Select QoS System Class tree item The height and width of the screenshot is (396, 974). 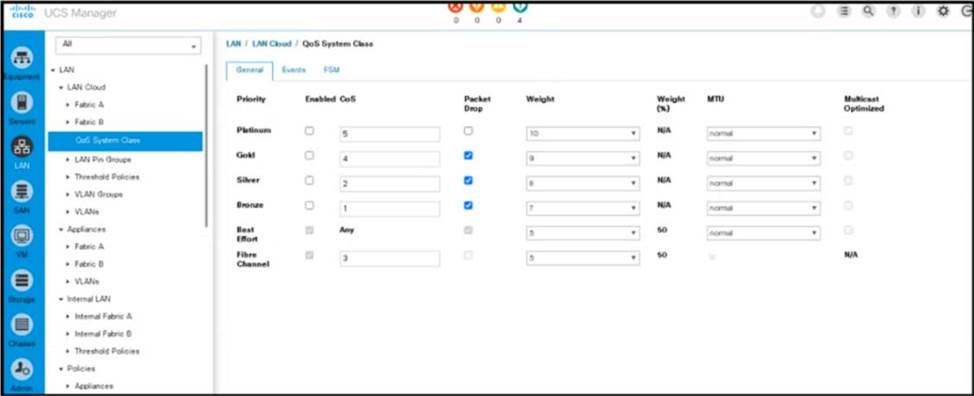pos(125,141)
